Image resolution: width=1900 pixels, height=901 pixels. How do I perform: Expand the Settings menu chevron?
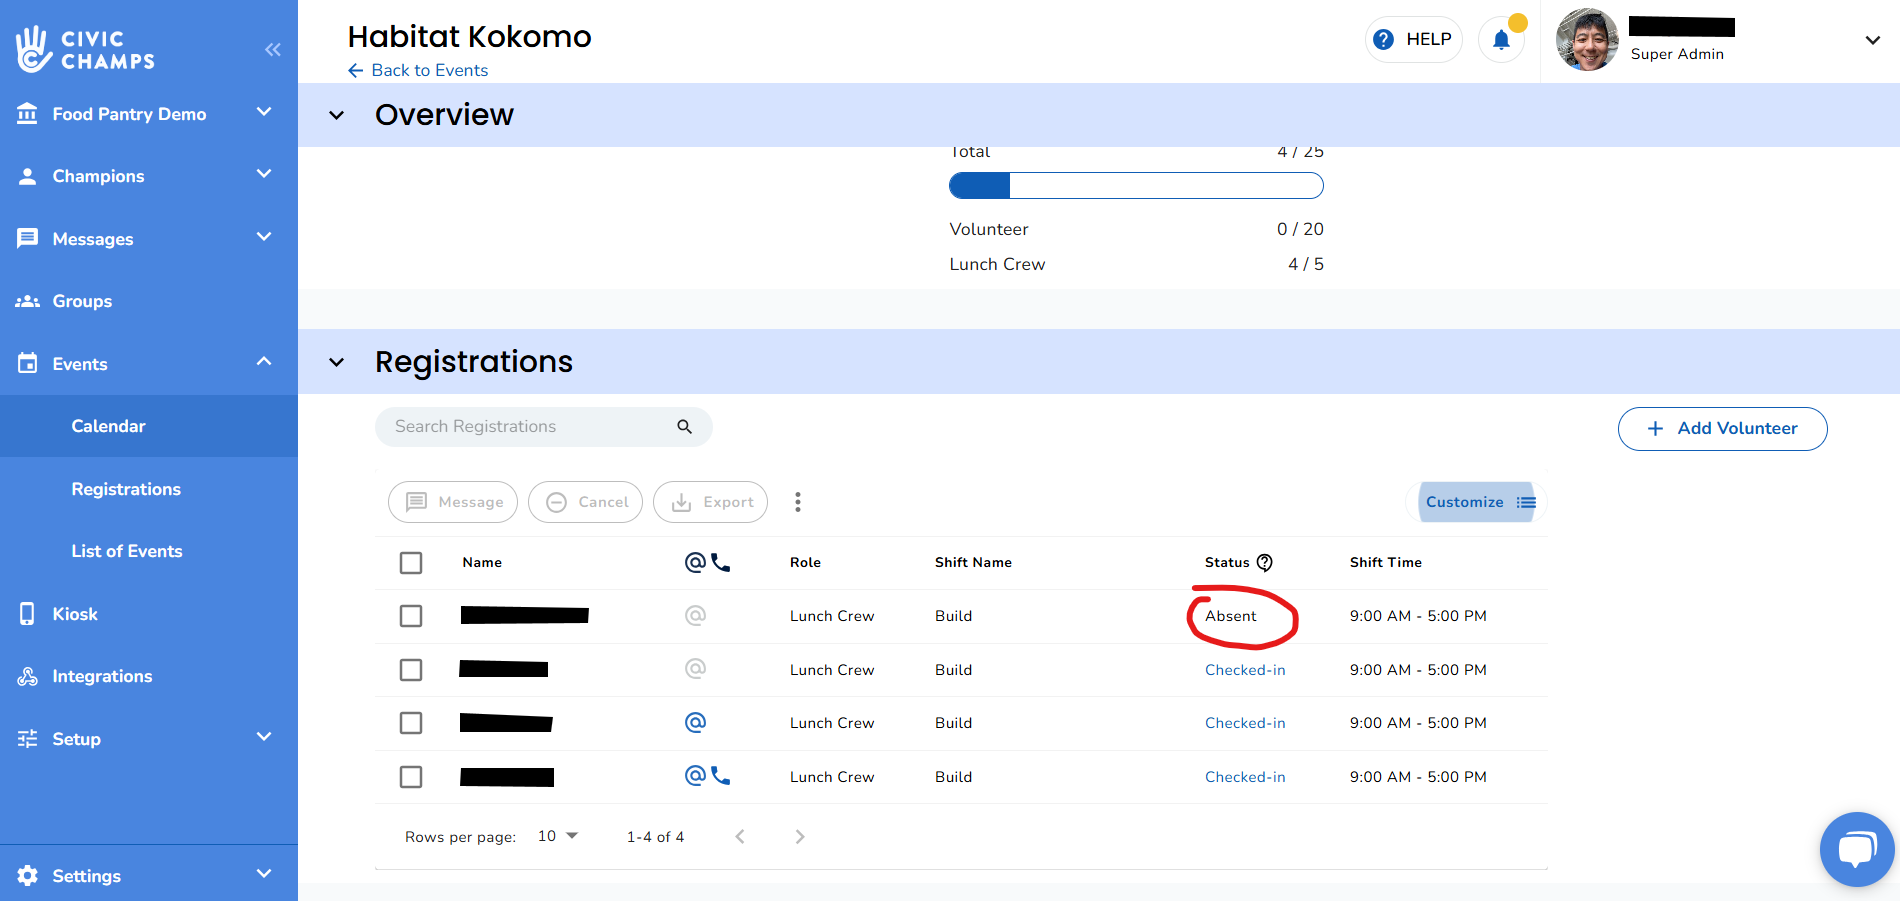(x=264, y=873)
